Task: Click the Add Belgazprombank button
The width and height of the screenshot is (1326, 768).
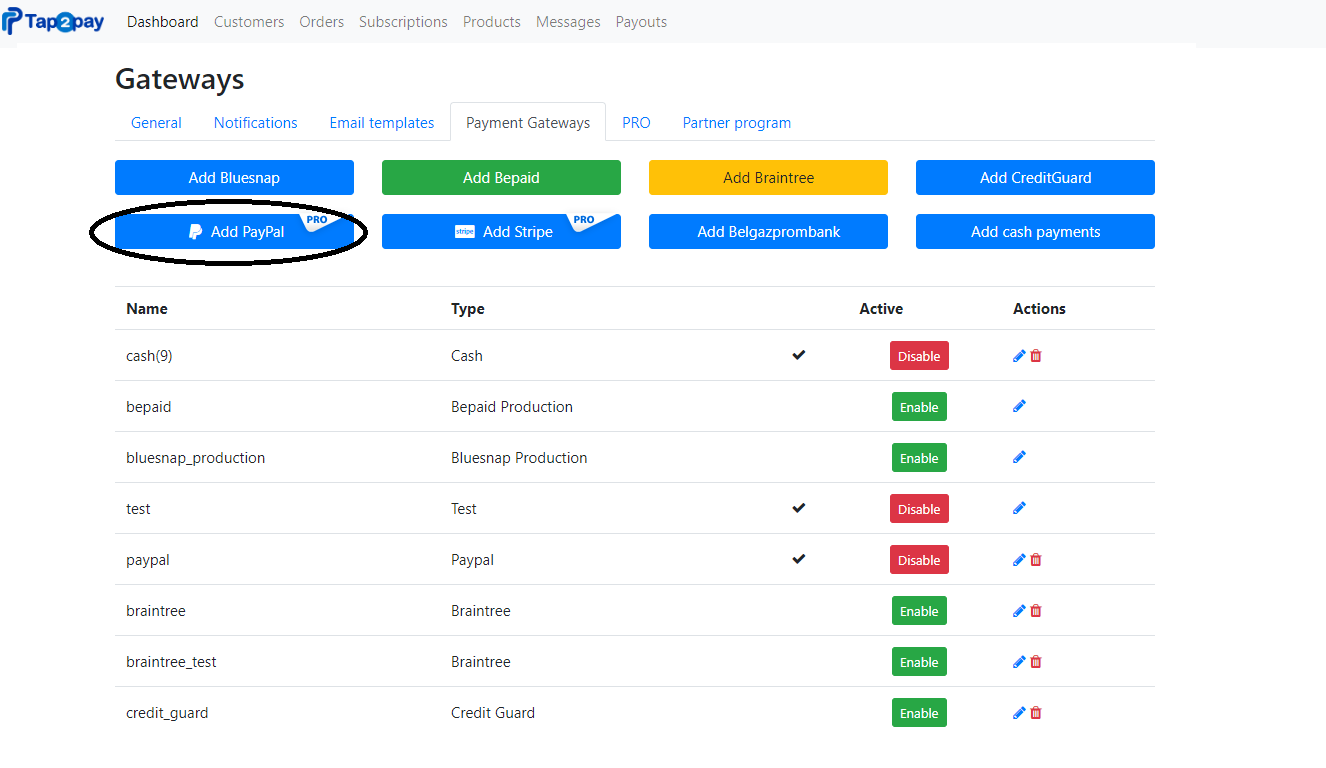Action: point(768,231)
